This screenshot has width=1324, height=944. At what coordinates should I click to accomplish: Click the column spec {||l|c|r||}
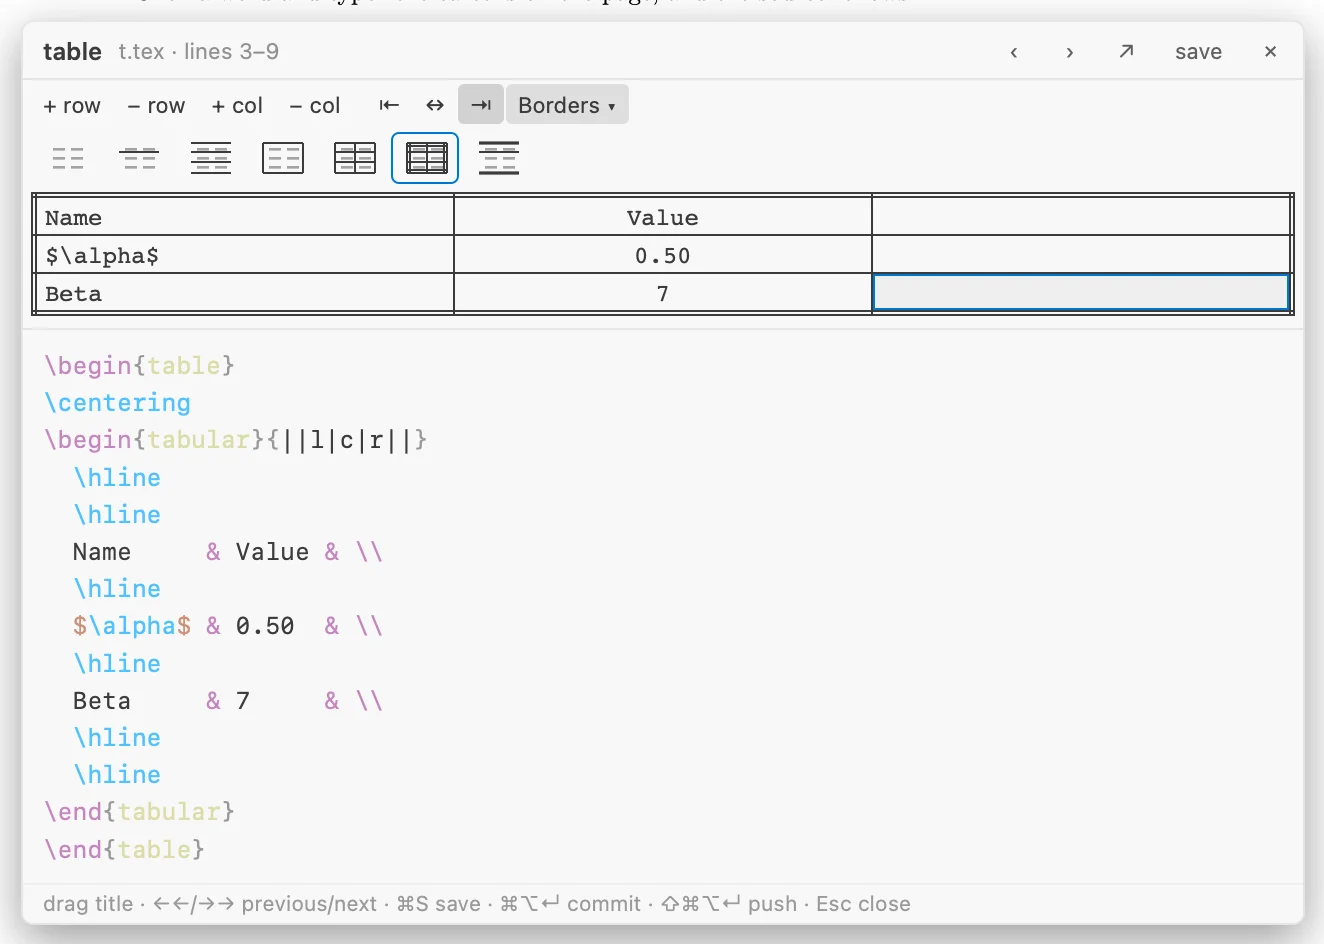click(347, 440)
